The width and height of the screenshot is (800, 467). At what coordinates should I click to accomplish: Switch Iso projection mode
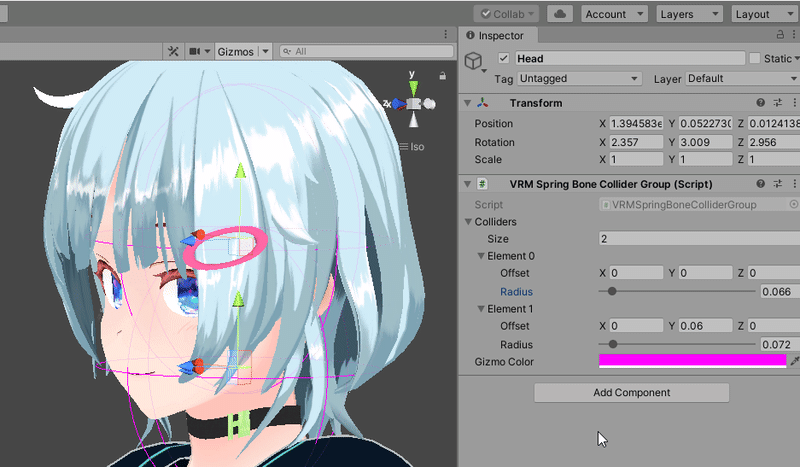pos(412,147)
